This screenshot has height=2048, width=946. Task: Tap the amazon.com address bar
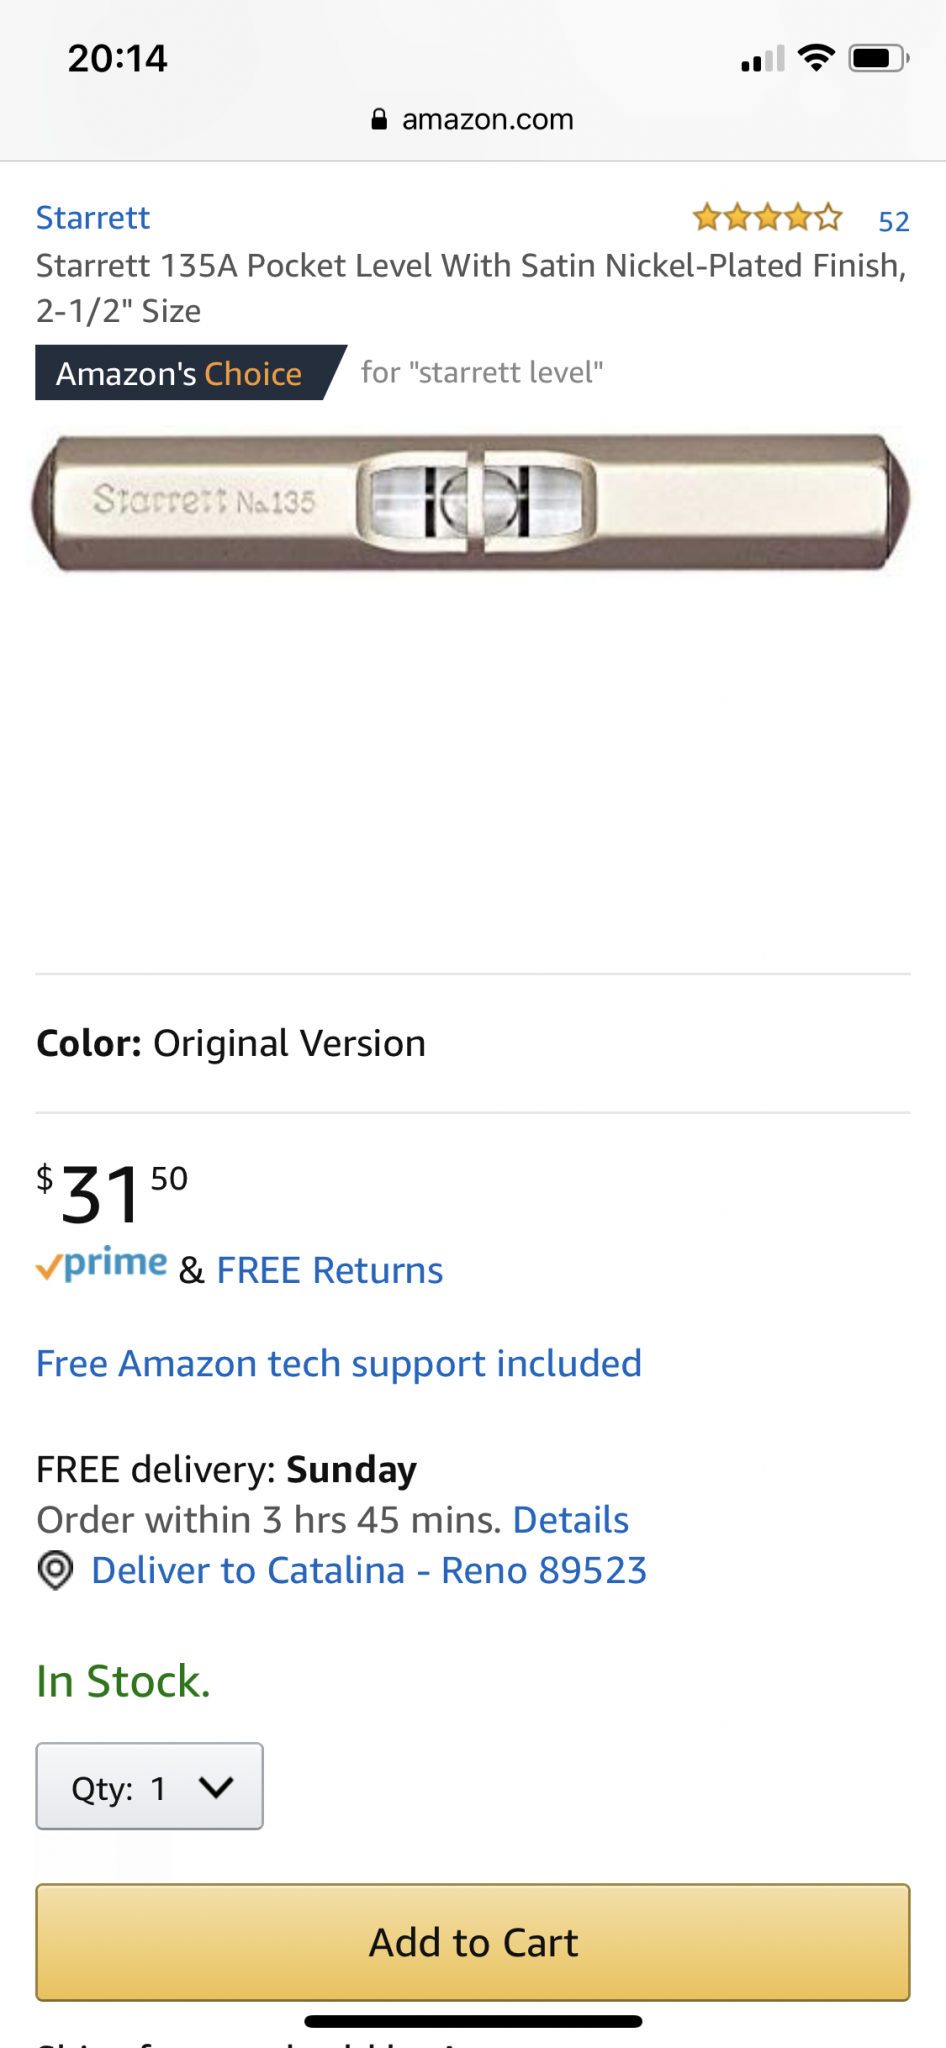point(487,120)
